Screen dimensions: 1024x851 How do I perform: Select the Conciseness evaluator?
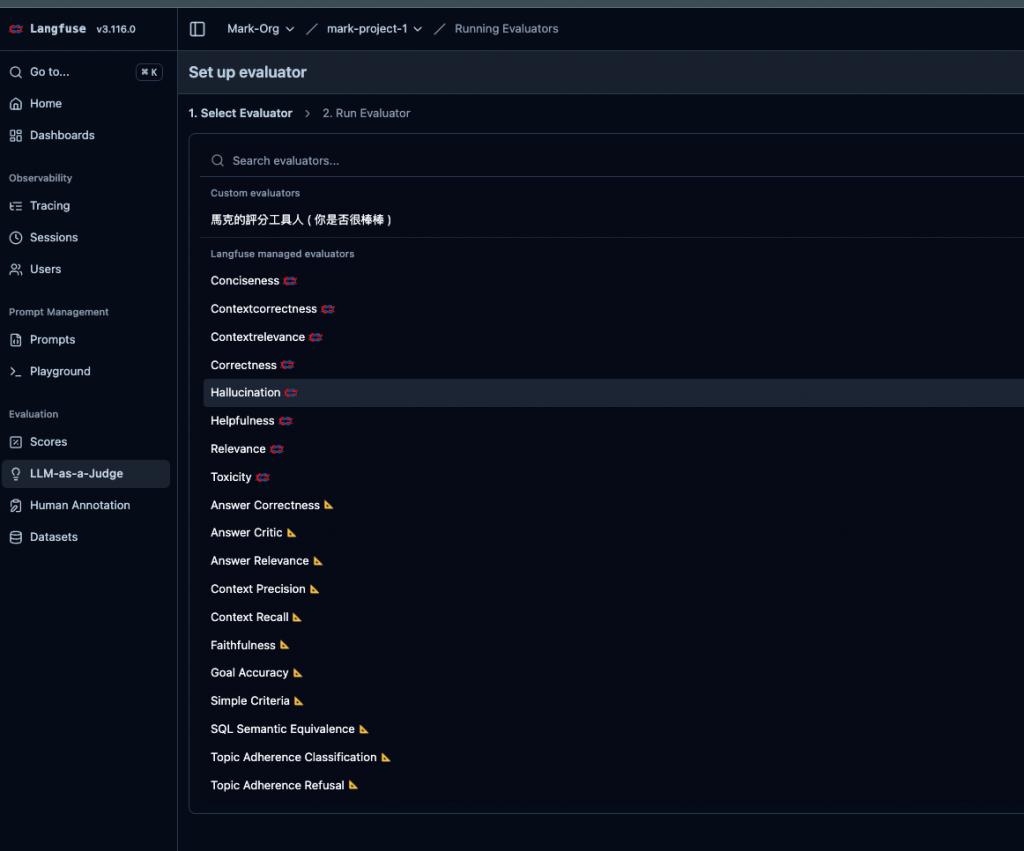point(614,281)
